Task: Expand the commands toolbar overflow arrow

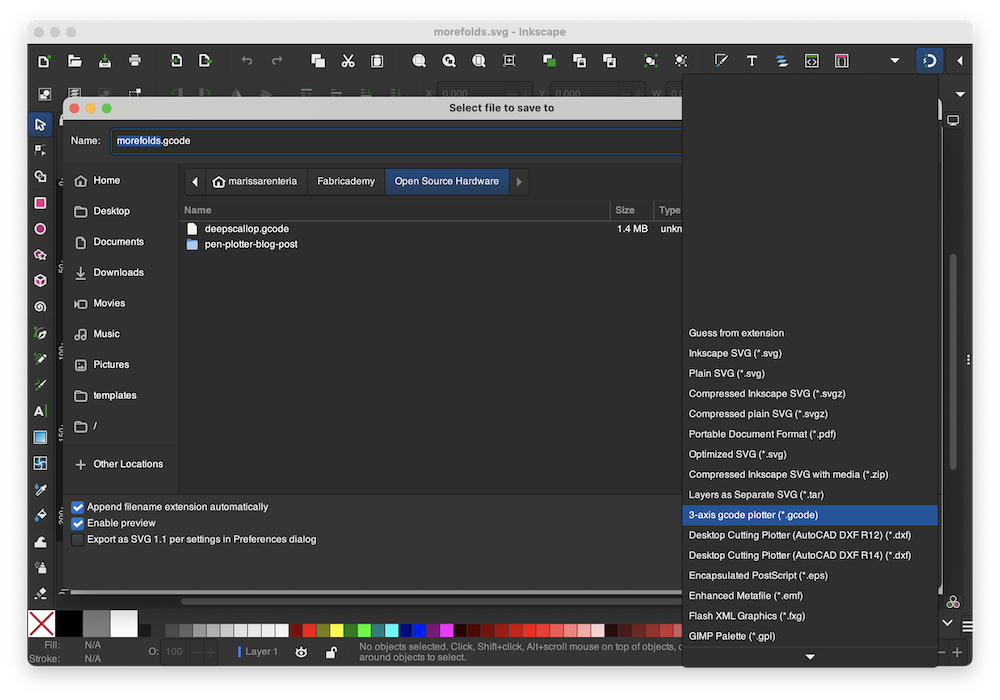Action: 895,61
